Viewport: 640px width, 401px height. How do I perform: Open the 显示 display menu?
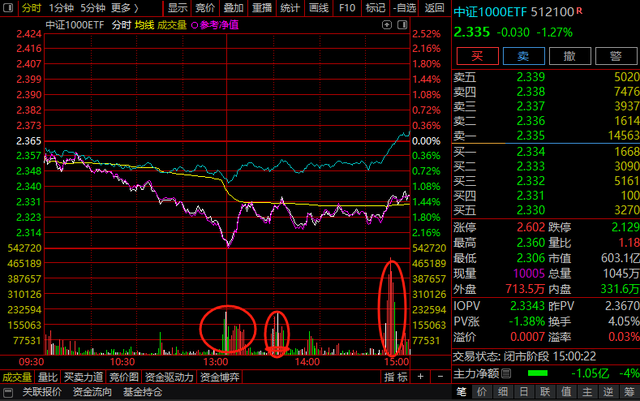tap(178, 8)
